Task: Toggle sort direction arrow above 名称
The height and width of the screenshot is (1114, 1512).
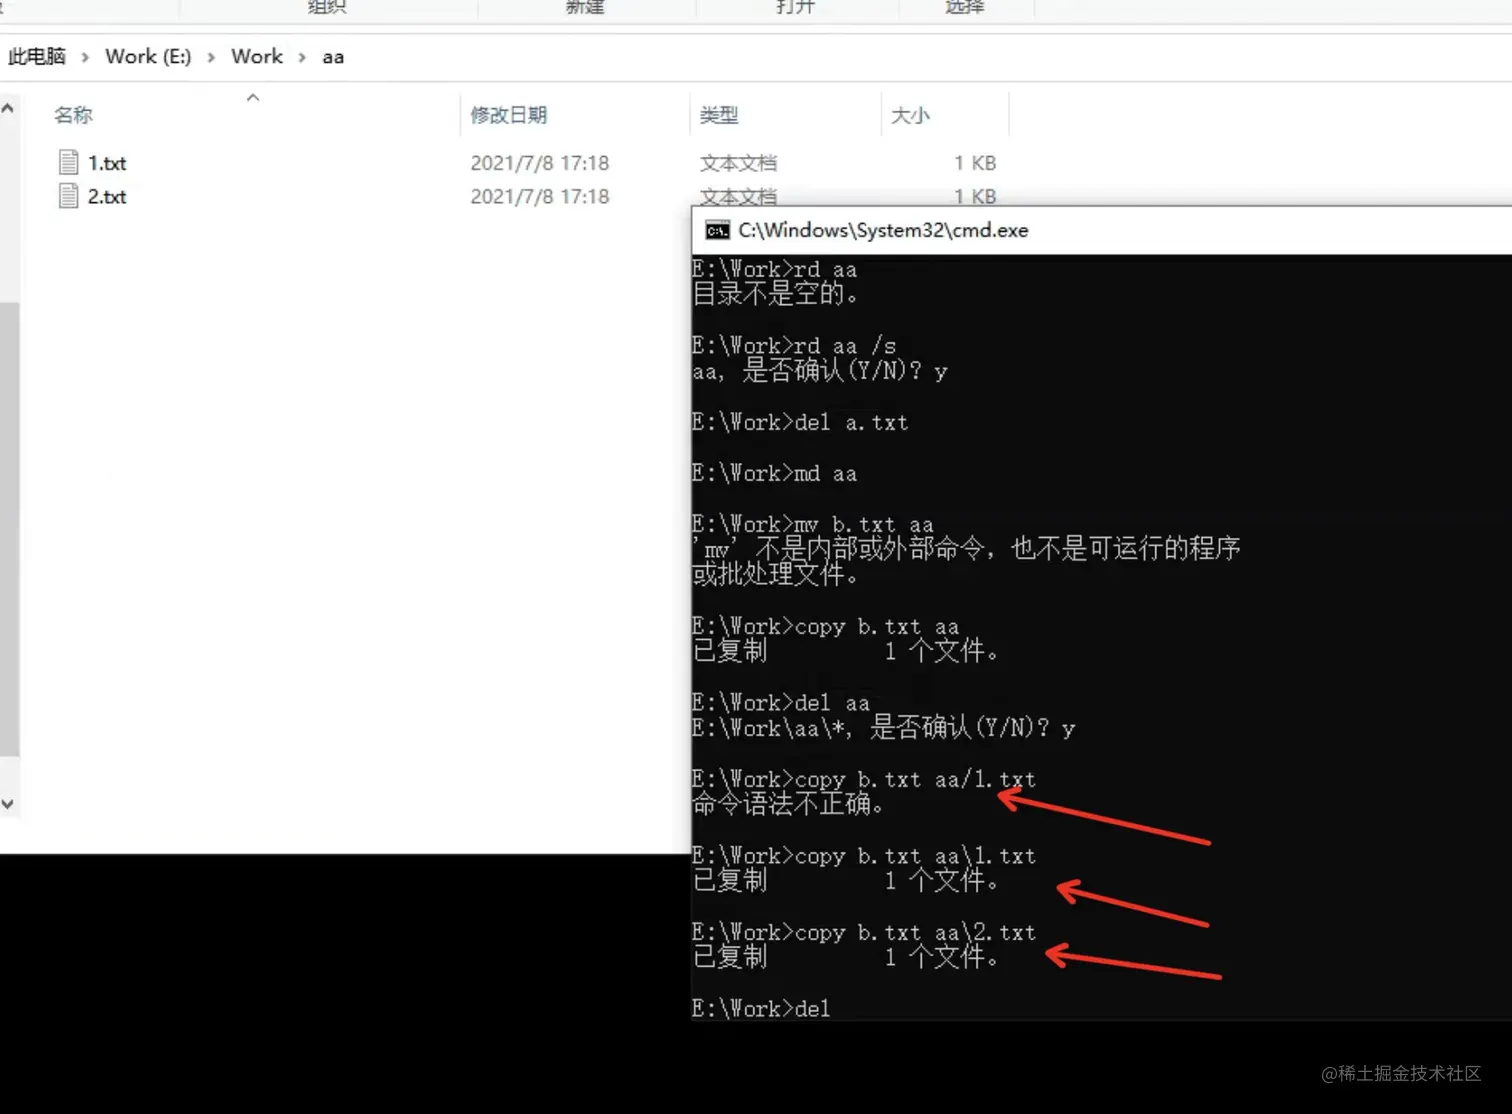Action: click(253, 97)
